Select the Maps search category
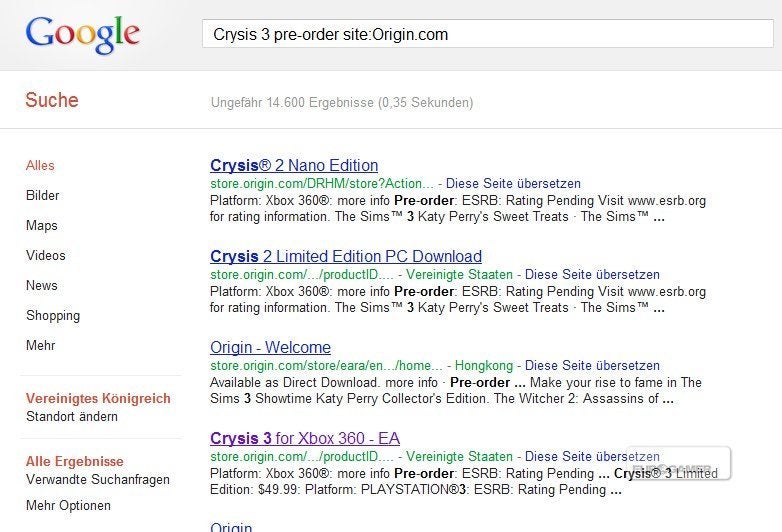The width and height of the screenshot is (782, 532). (x=41, y=225)
